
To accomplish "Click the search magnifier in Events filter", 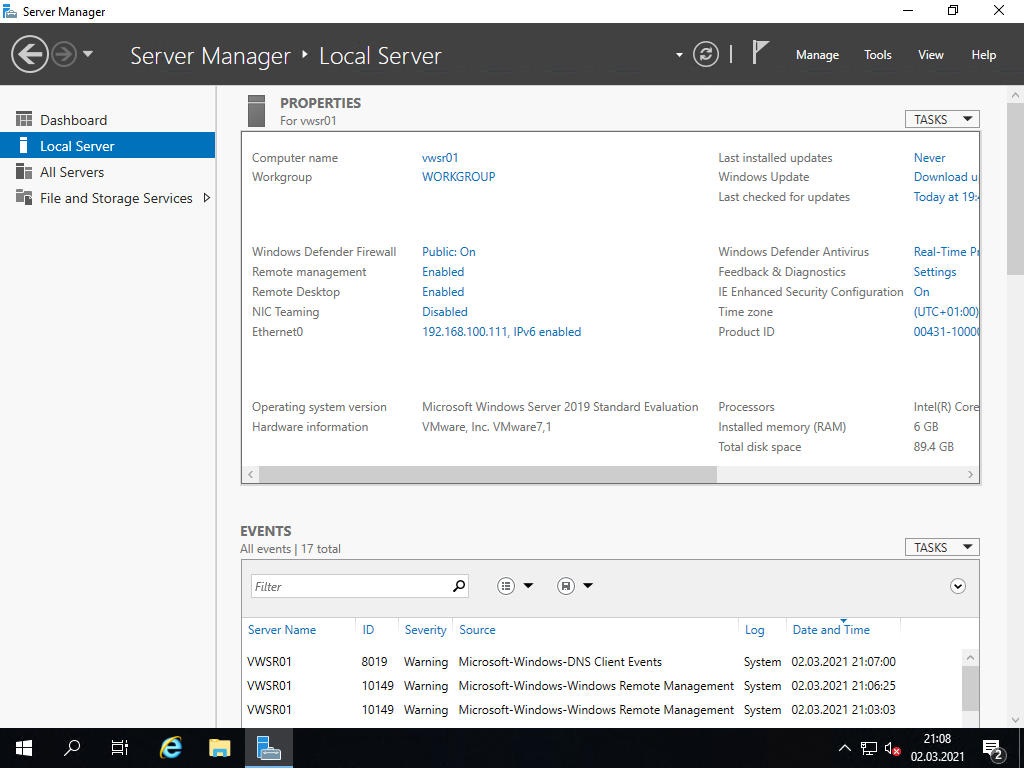I will pyautogui.click(x=459, y=586).
